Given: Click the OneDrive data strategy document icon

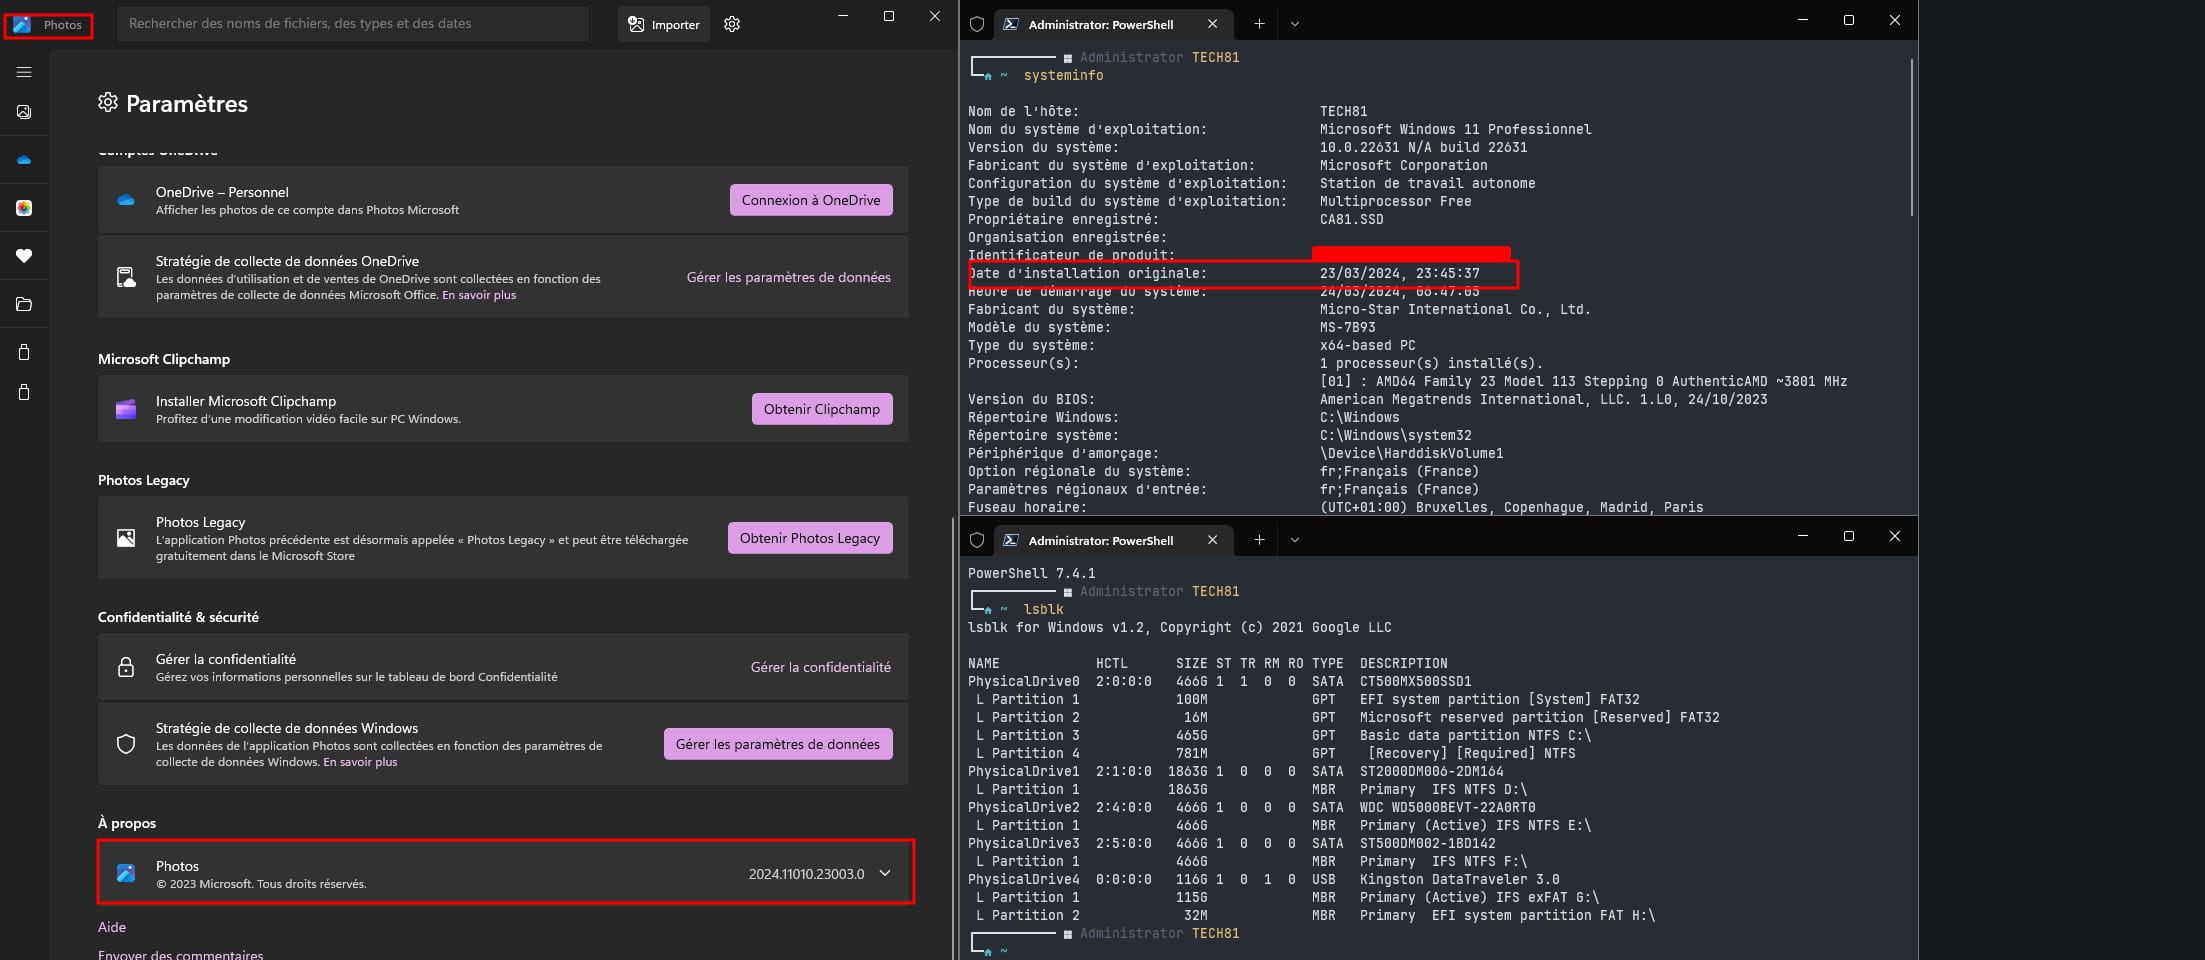Looking at the screenshot, I should (126, 277).
